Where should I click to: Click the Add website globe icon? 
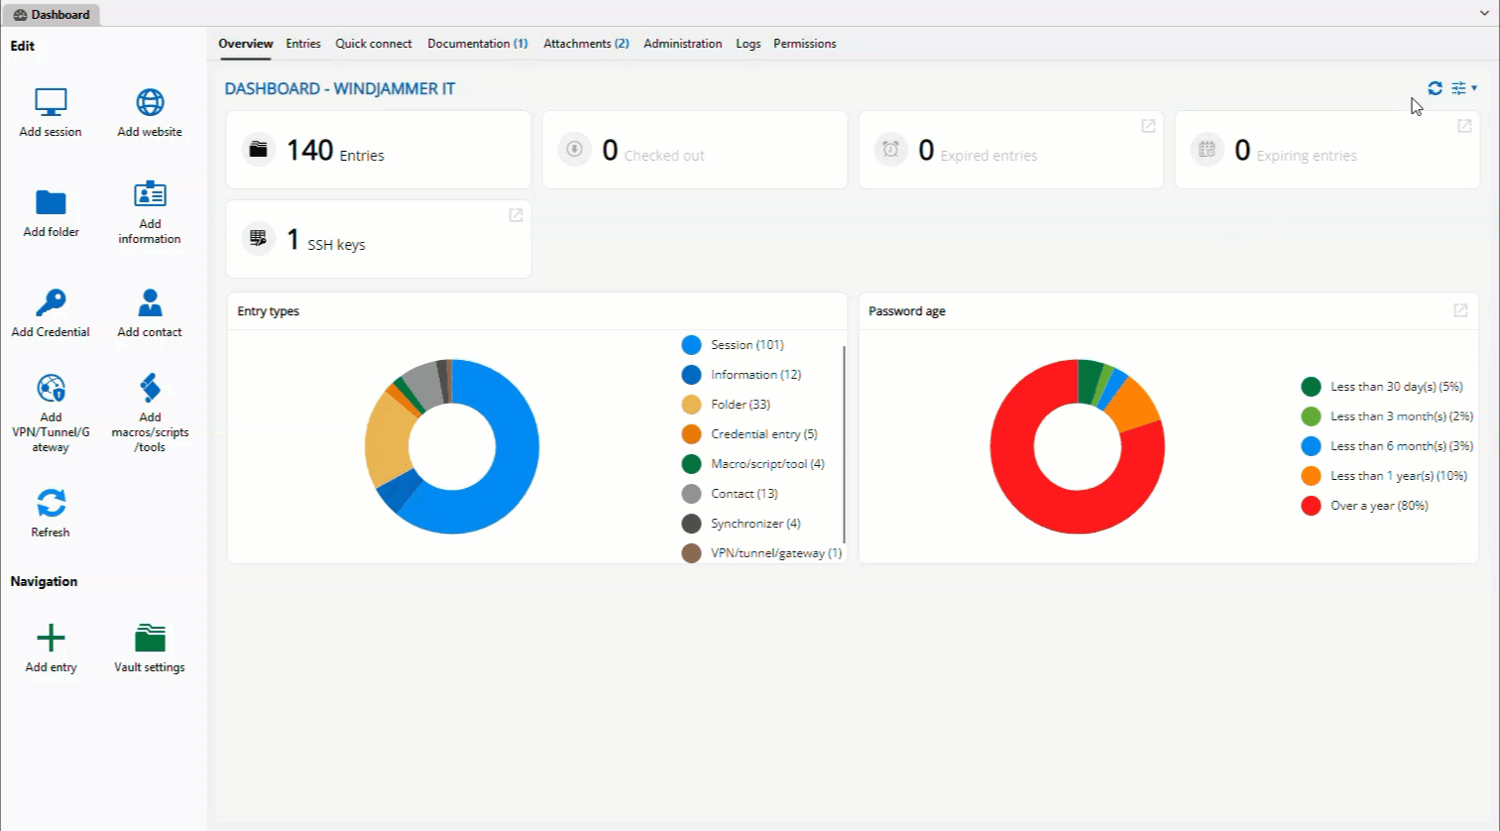click(148, 101)
